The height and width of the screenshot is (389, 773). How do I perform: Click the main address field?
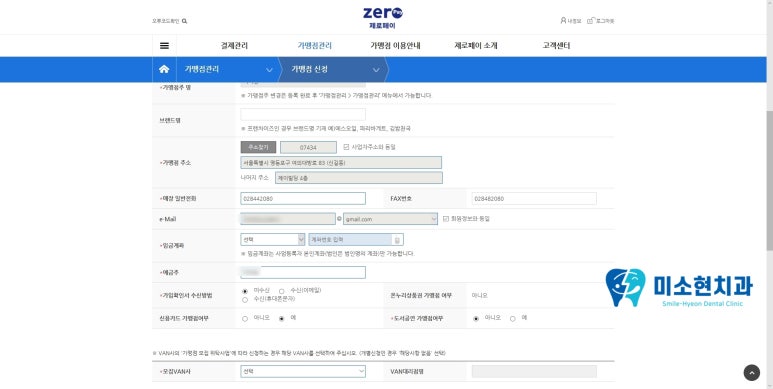341,162
